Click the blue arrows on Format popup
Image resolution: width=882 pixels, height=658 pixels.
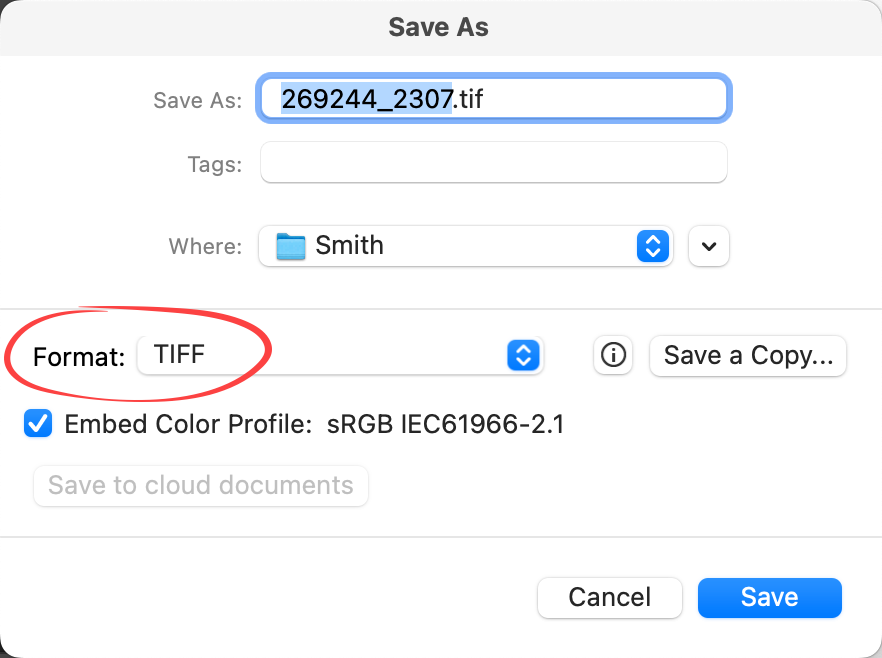[x=523, y=355]
